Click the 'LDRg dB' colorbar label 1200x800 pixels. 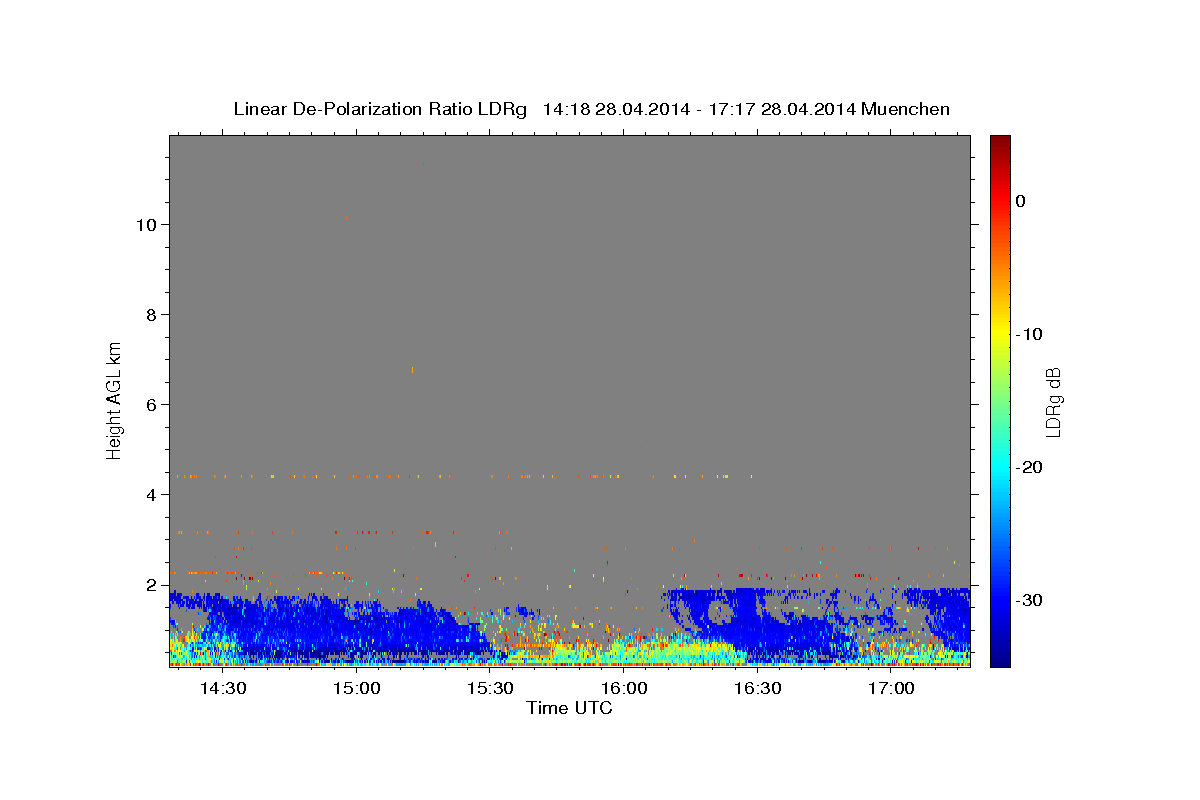coord(1053,402)
